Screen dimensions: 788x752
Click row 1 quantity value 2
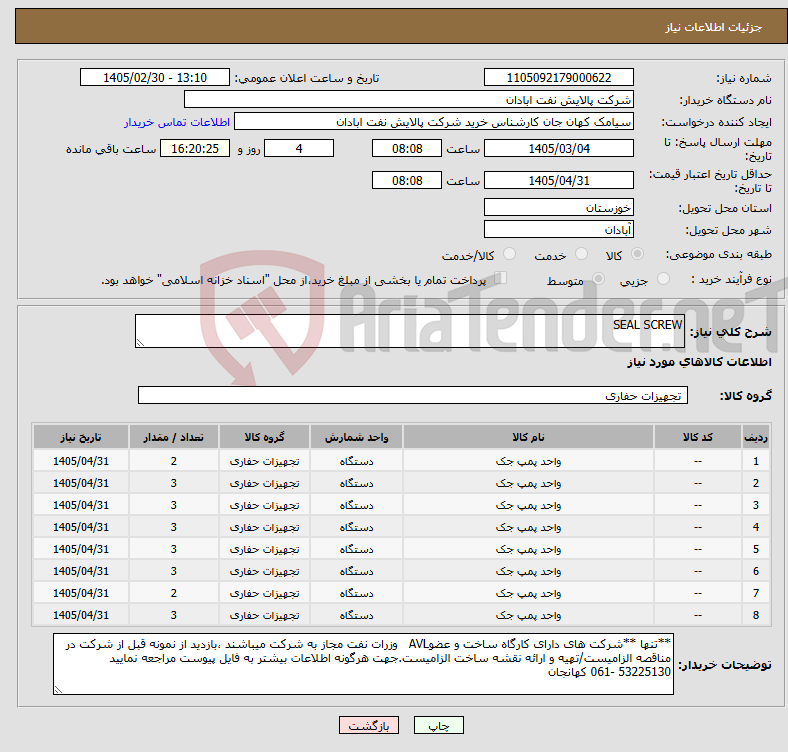(x=173, y=461)
